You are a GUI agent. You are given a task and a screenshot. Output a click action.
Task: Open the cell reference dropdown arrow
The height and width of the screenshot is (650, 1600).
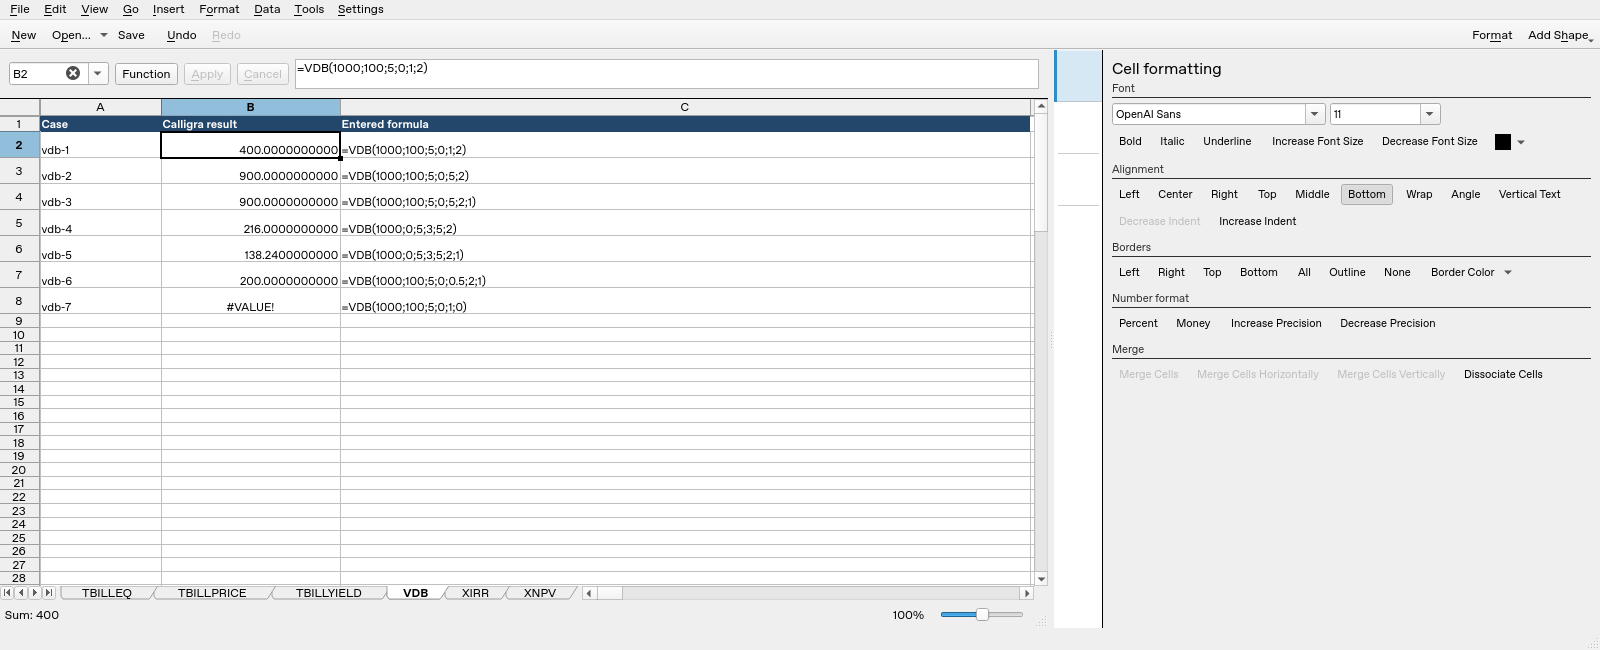98,73
